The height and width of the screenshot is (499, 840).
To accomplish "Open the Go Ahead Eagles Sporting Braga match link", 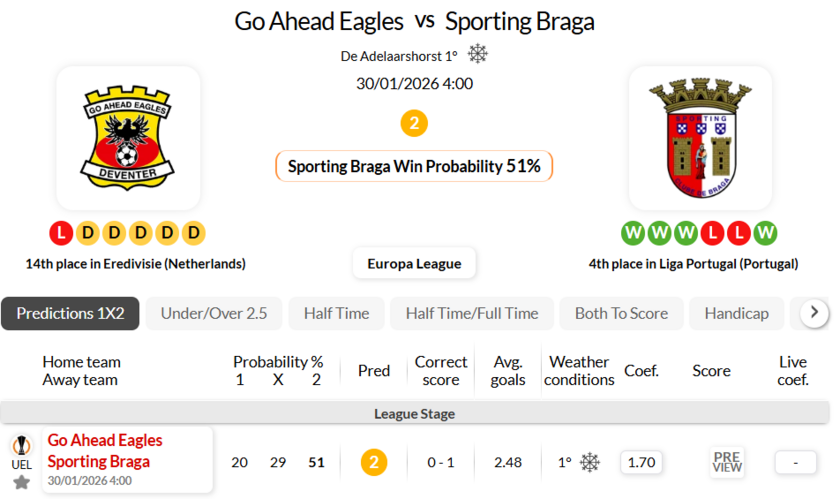I will coord(105,451).
